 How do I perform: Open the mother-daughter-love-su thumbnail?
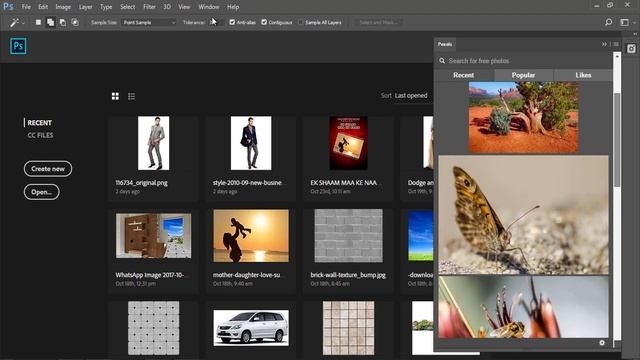tap(251, 236)
